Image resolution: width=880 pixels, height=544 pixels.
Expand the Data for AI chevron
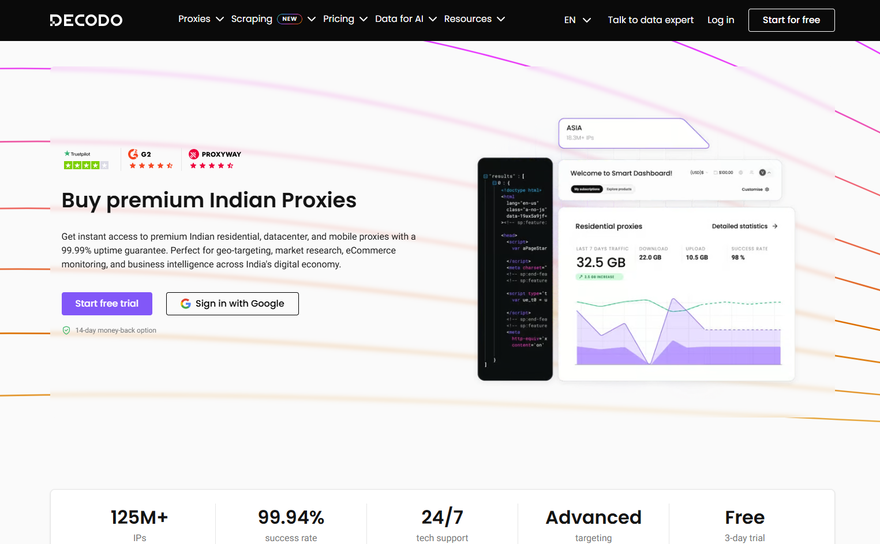pyautogui.click(x=433, y=19)
